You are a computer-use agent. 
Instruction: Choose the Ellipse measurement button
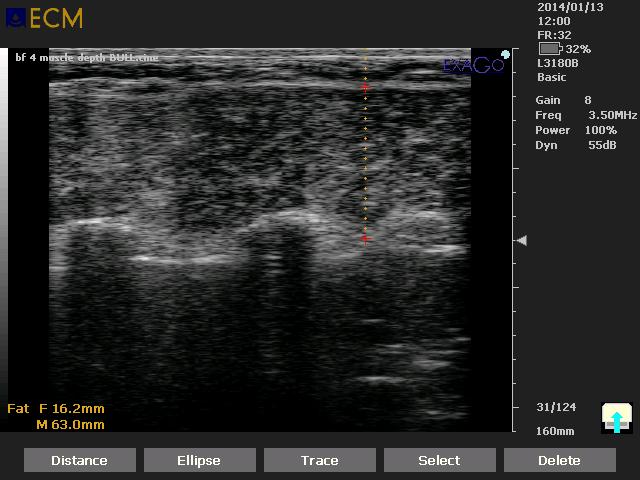tap(199, 460)
